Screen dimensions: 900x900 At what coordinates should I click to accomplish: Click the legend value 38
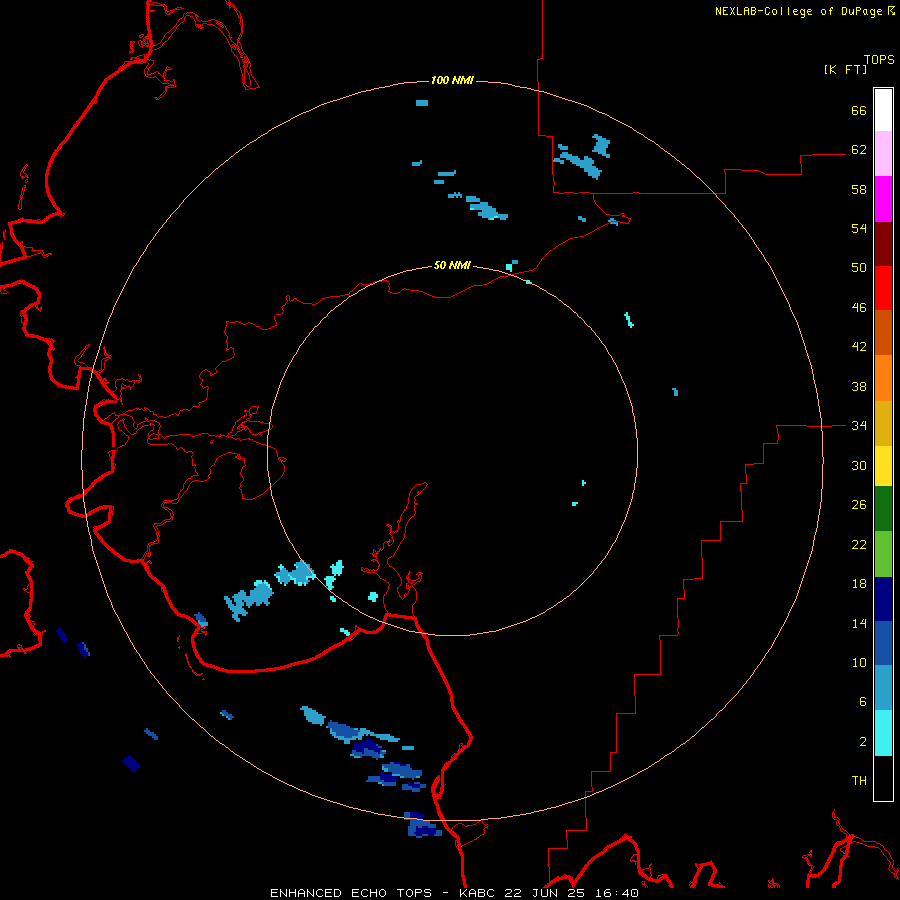(x=859, y=386)
